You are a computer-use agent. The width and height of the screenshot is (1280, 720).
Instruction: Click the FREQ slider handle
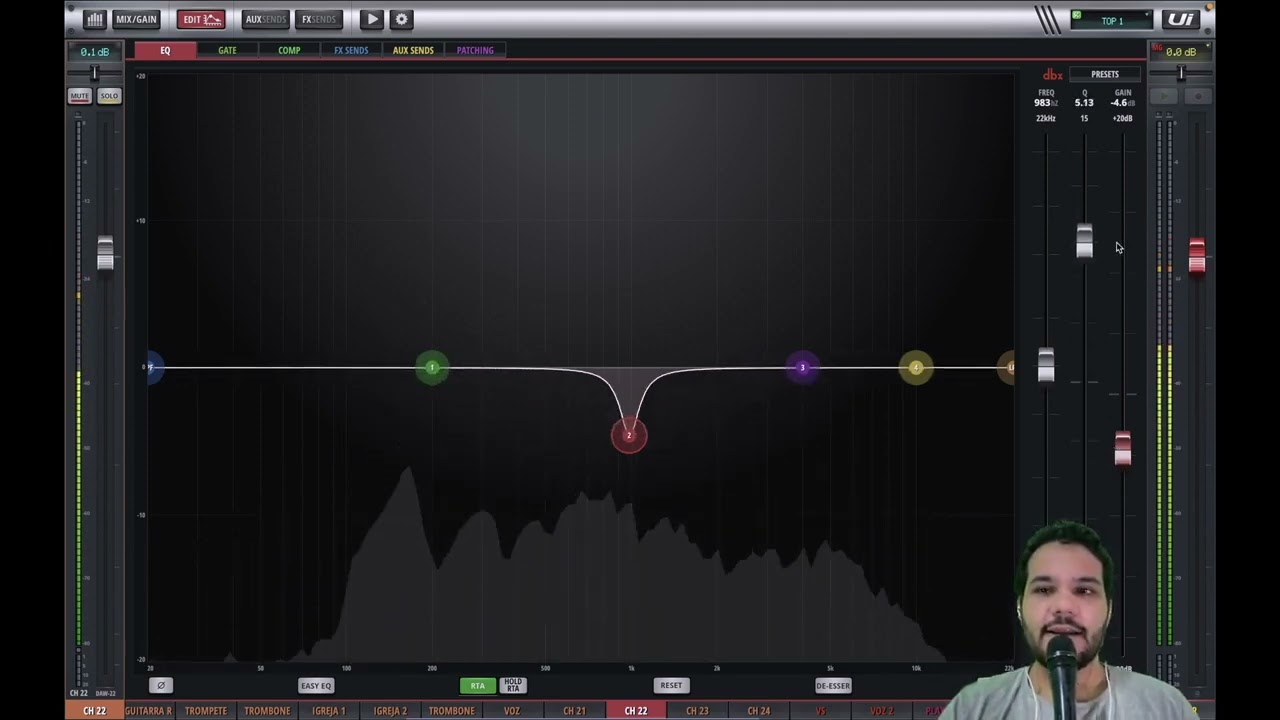(1046, 365)
